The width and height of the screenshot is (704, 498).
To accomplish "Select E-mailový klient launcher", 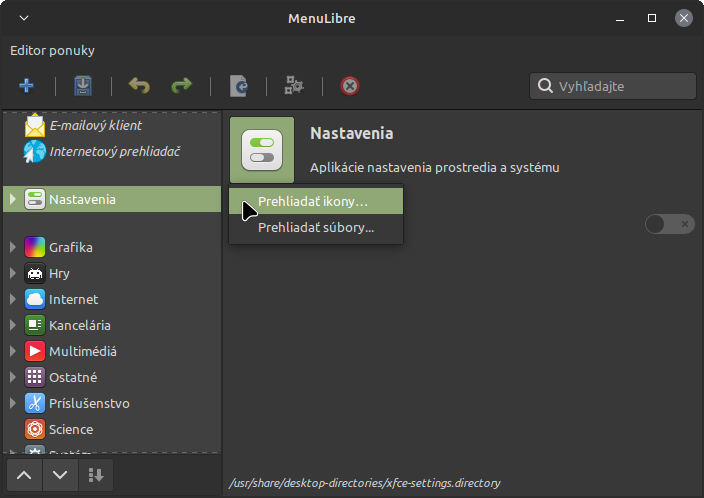I will pos(95,126).
